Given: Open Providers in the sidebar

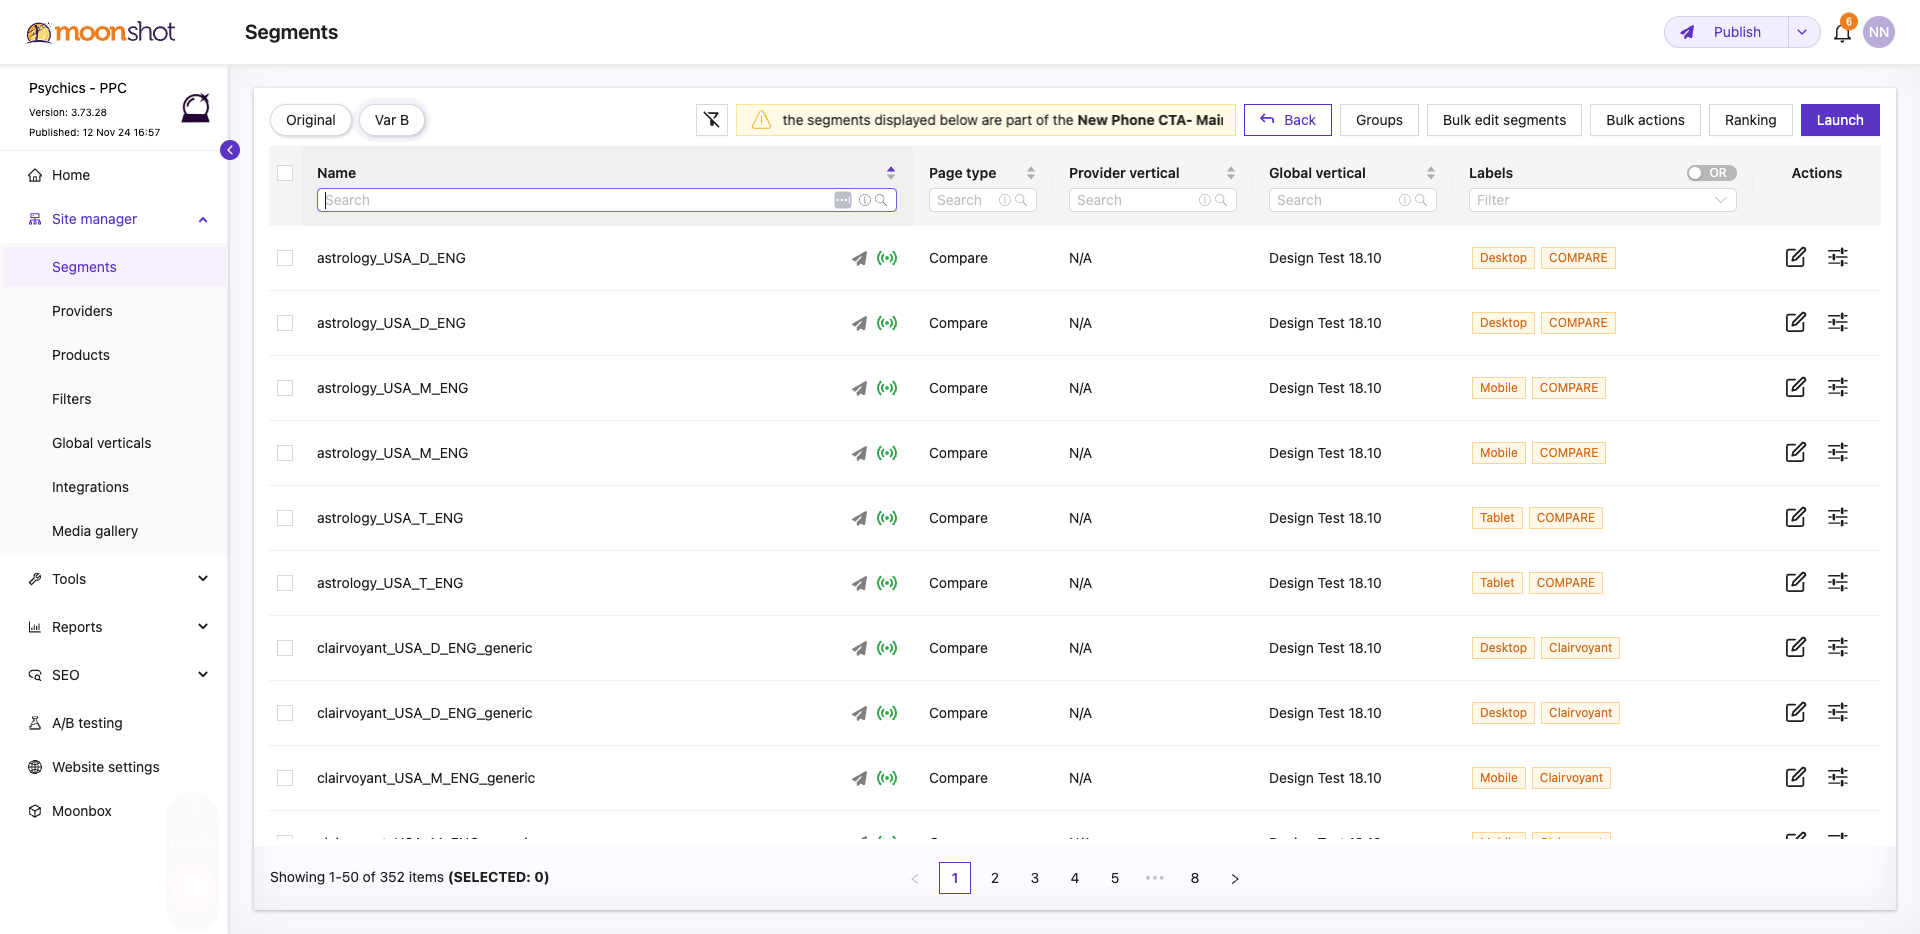Looking at the screenshot, I should pyautogui.click(x=82, y=311).
